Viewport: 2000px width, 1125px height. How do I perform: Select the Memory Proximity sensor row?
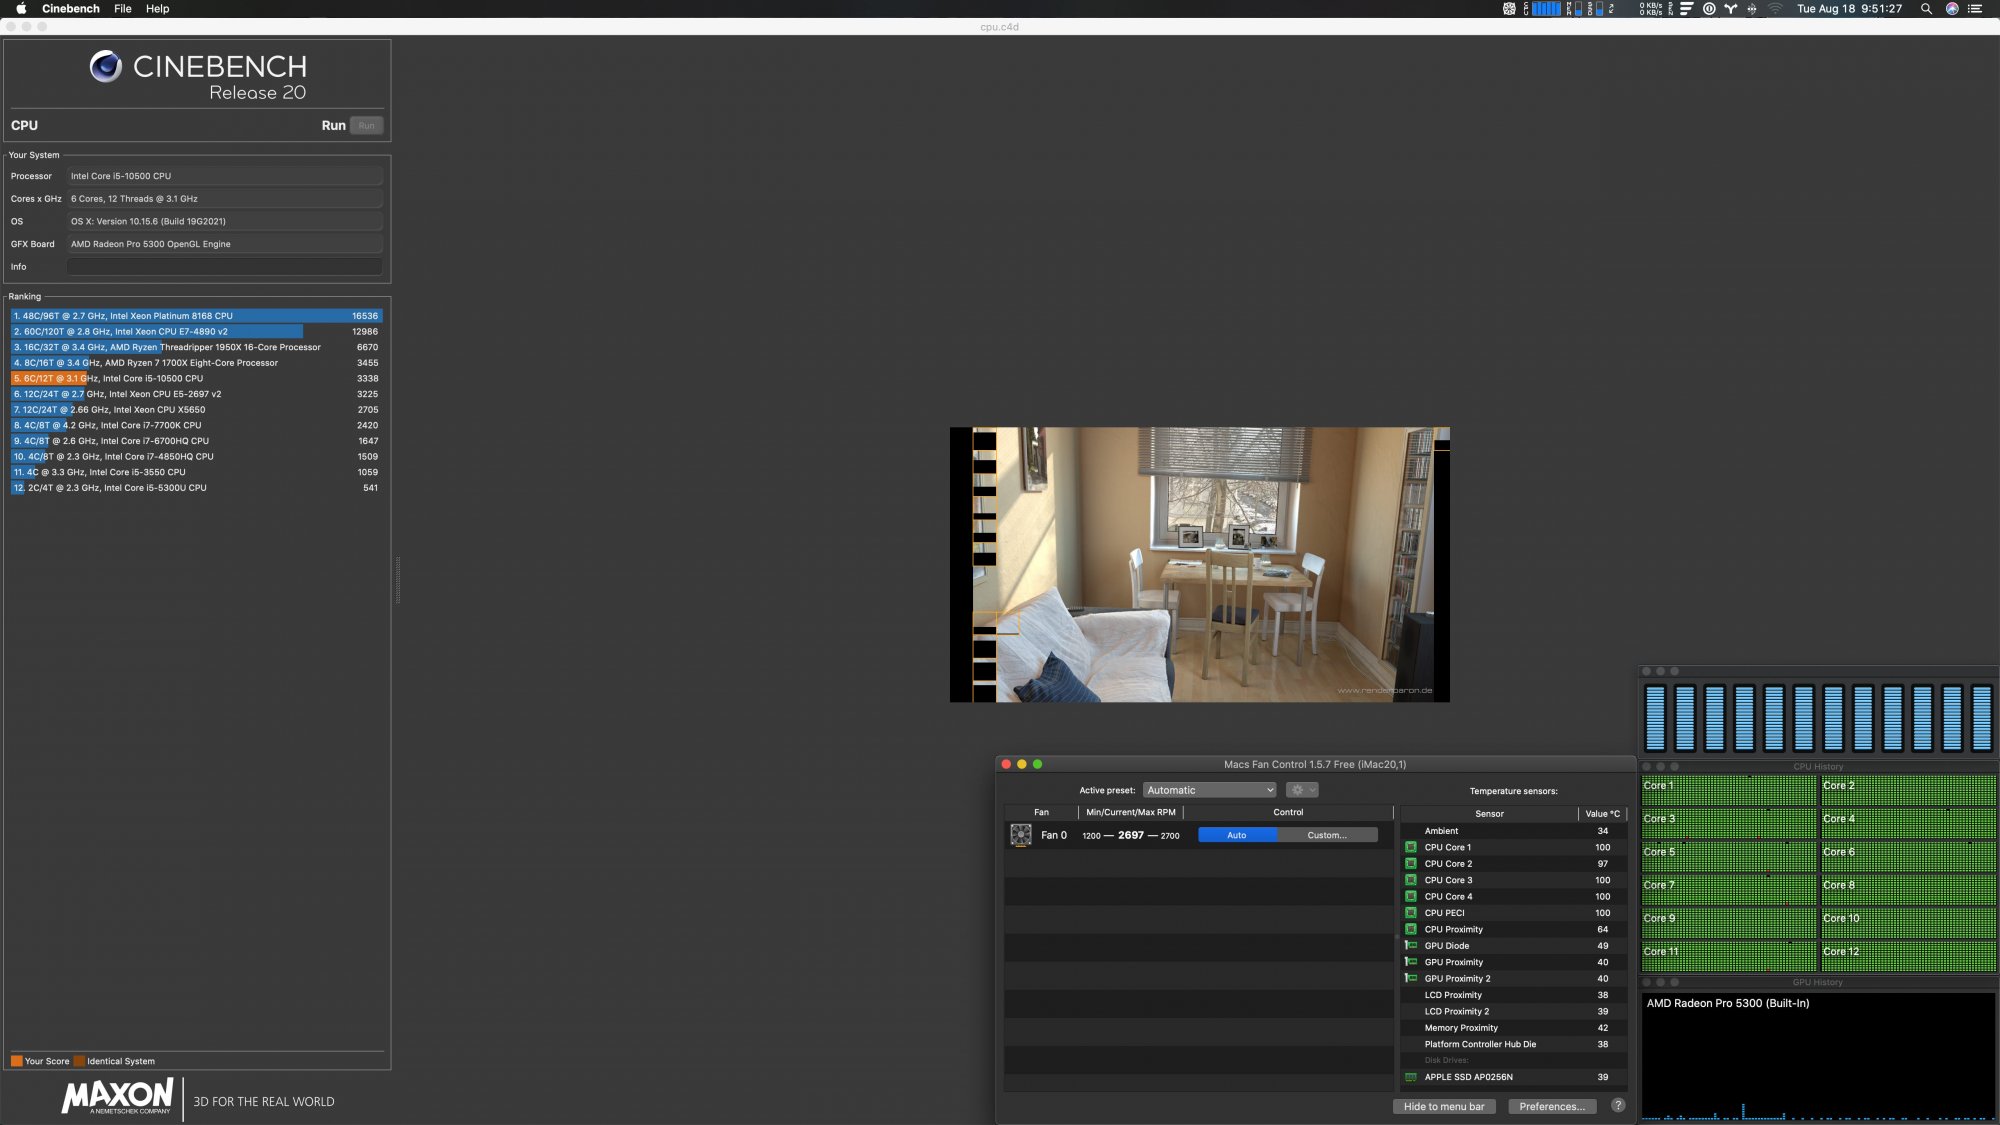coord(1513,1028)
